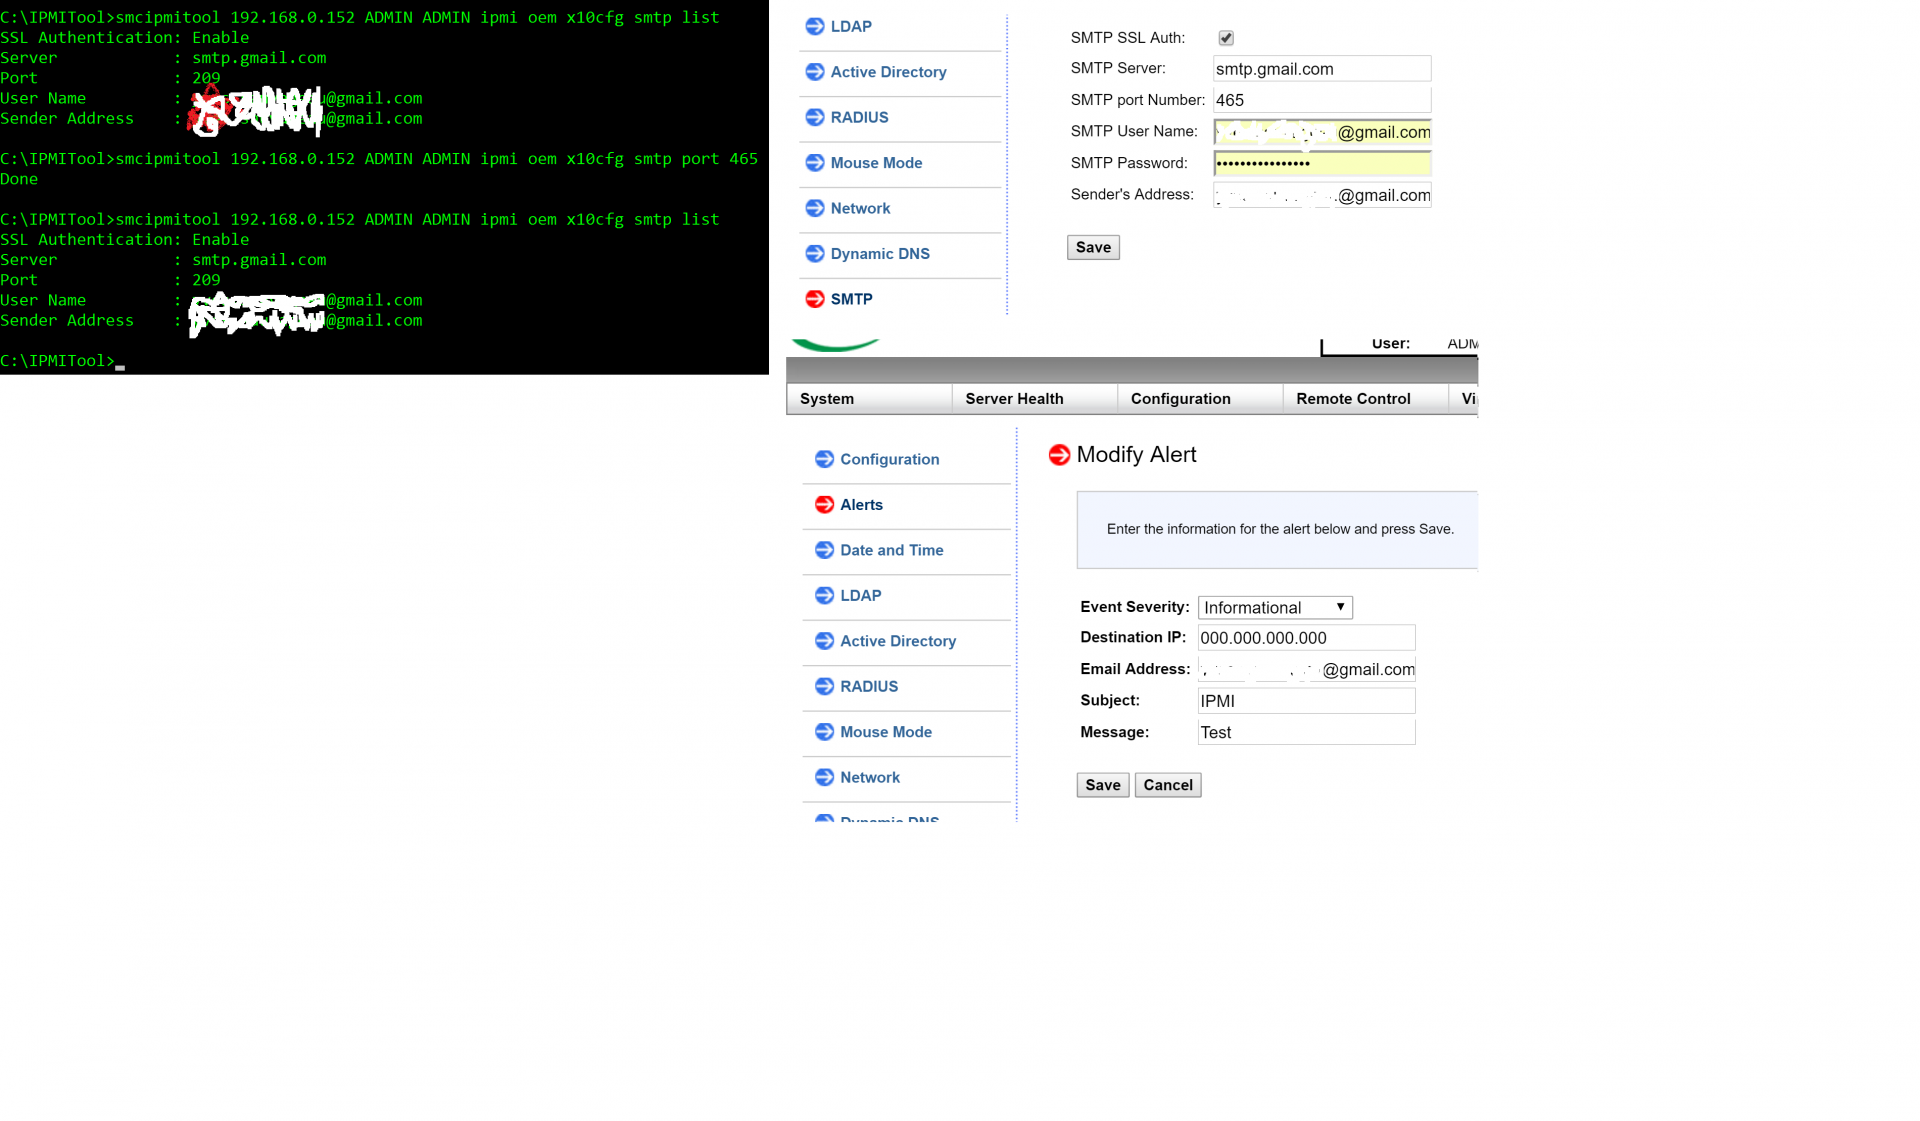
Task: Open the Network link in the lower sidebar
Action: [x=870, y=778]
